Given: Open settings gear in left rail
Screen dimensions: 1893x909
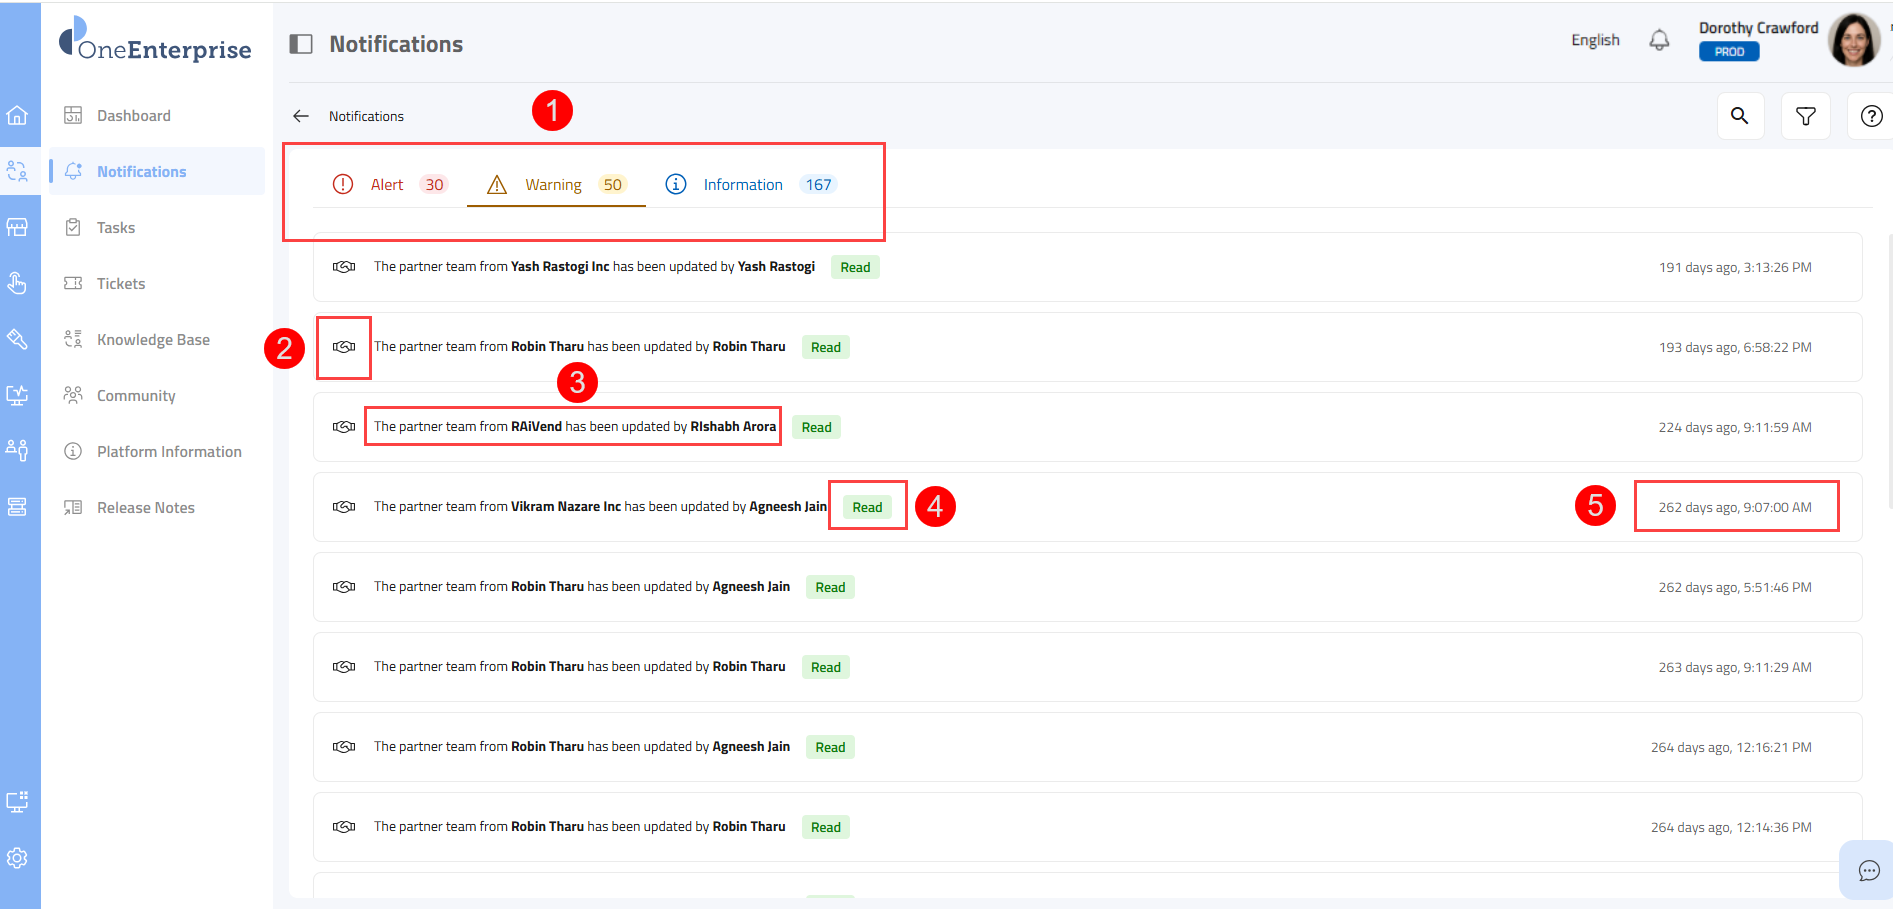Looking at the screenshot, I should tap(17, 858).
